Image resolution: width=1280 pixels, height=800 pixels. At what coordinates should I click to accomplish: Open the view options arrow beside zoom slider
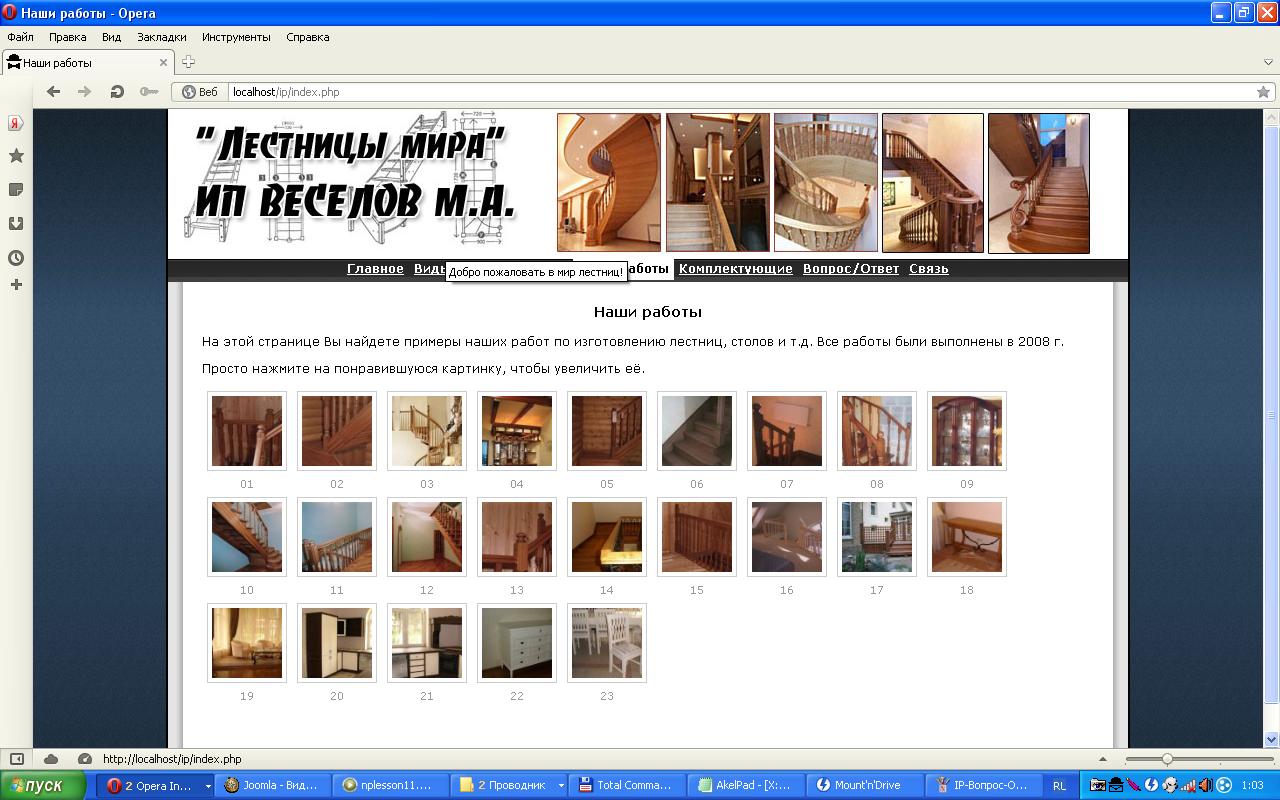pos(1103,759)
